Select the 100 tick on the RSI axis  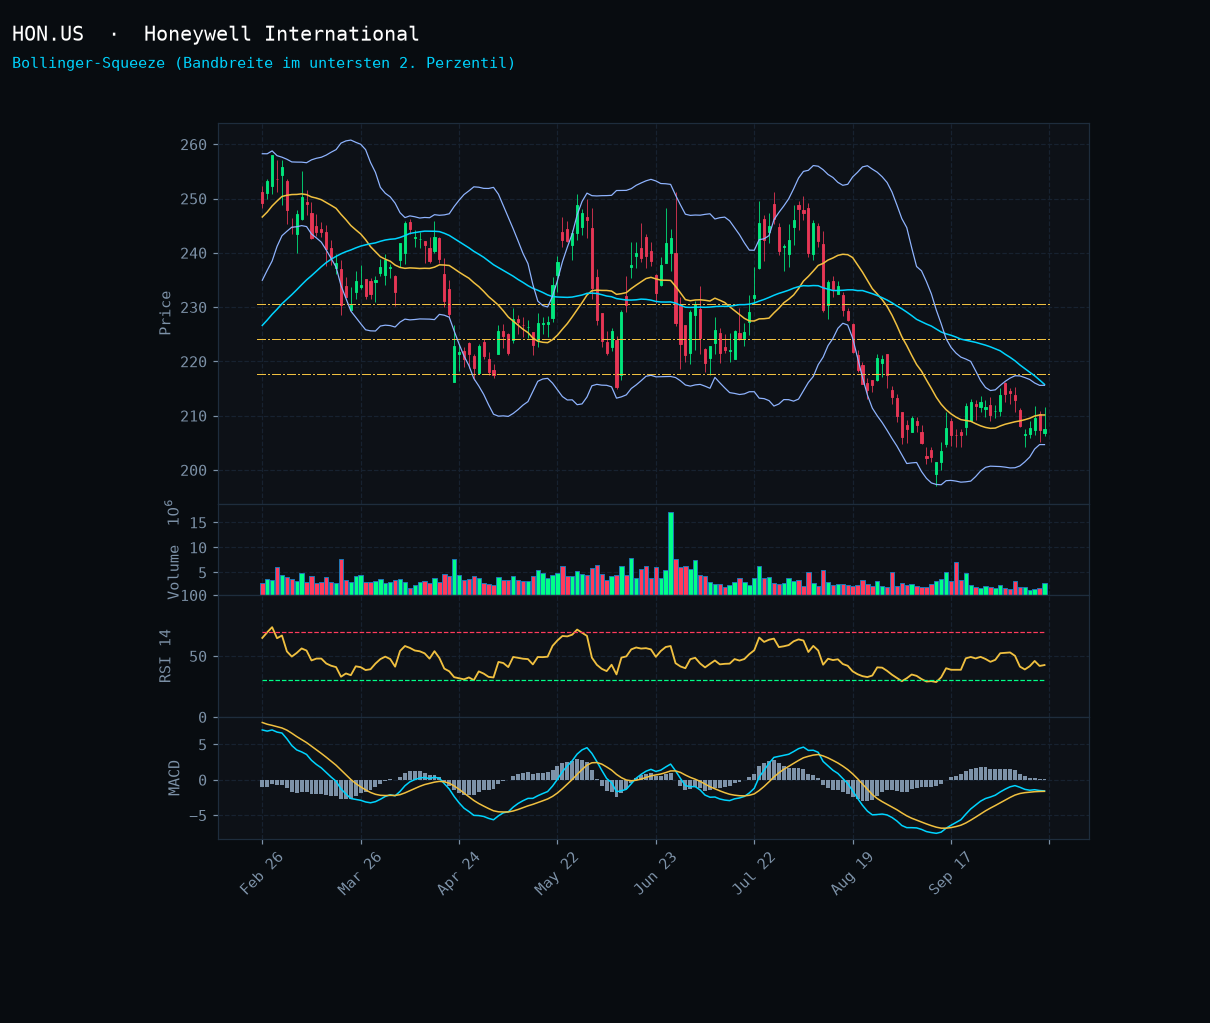click(x=194, y=596)
